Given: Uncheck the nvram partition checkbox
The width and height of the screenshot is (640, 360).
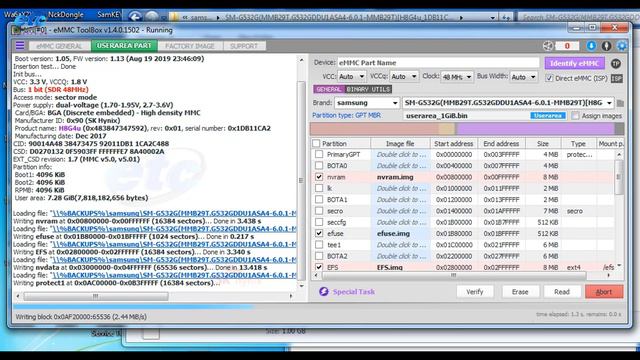Looking at the screenshot, I should (x=319, y=177).
